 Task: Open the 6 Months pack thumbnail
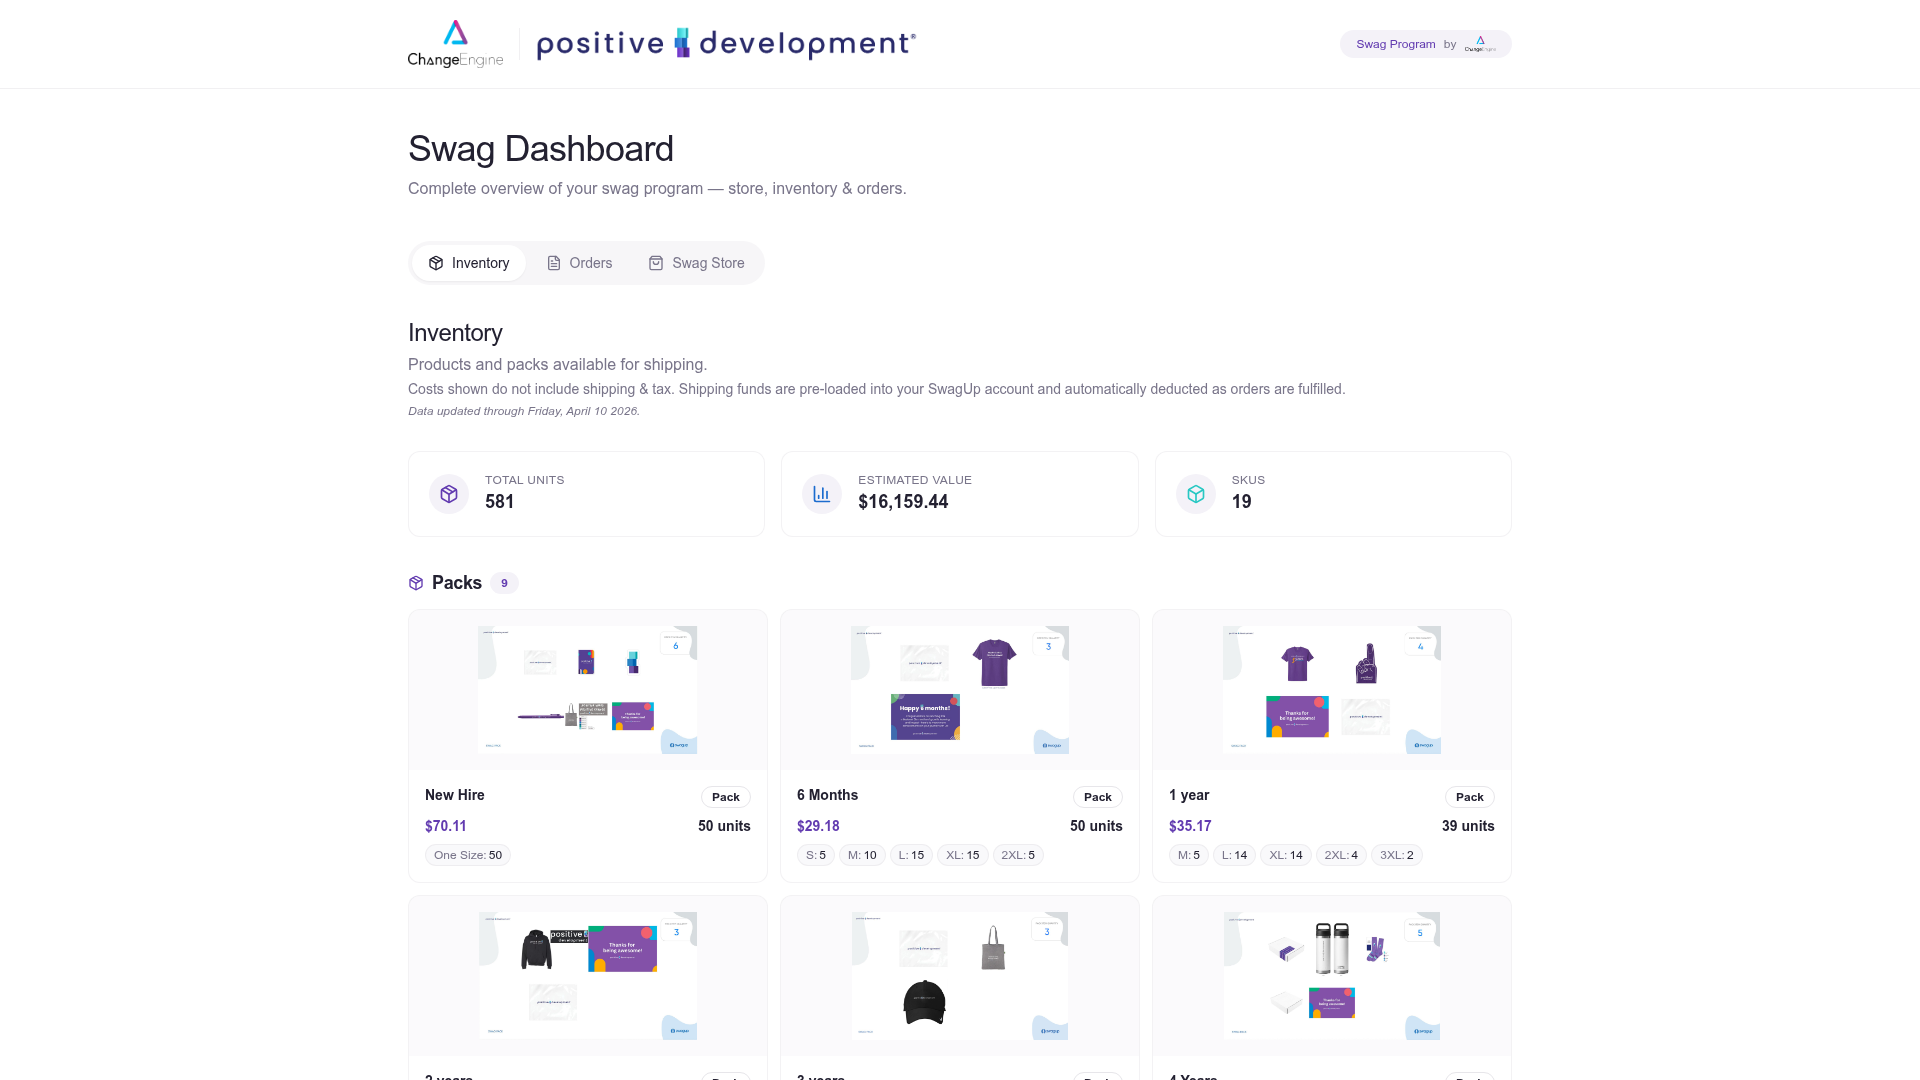tap(960, 690)
